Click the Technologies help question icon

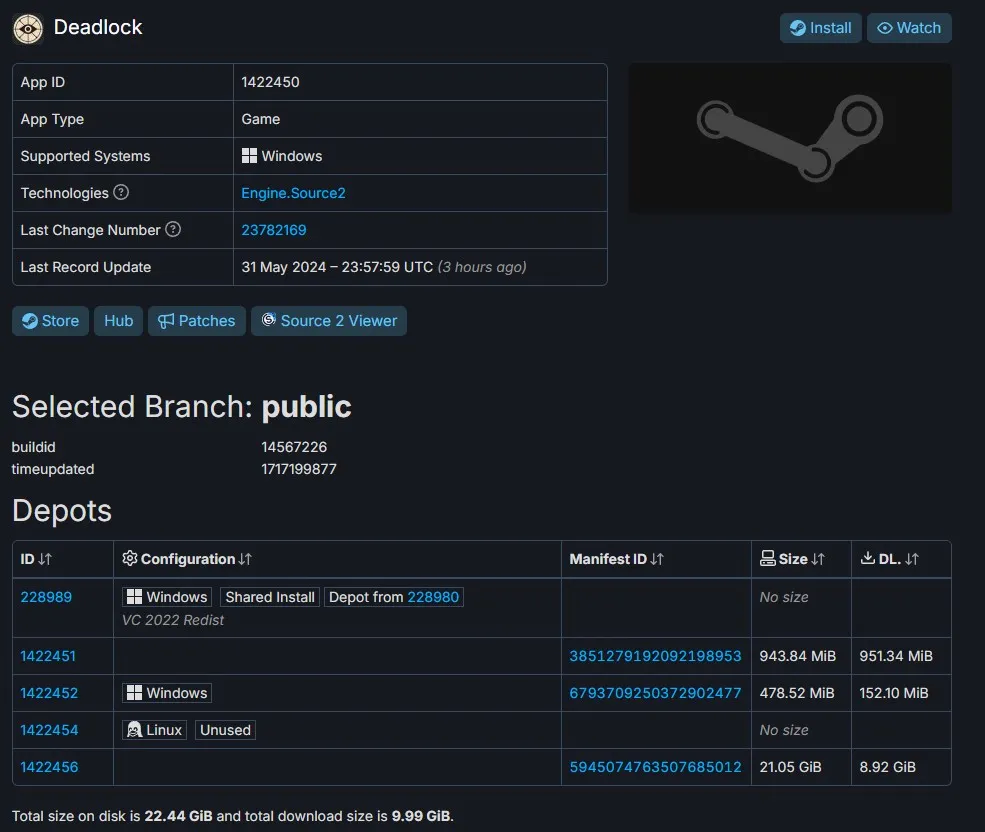pos(121,192)
